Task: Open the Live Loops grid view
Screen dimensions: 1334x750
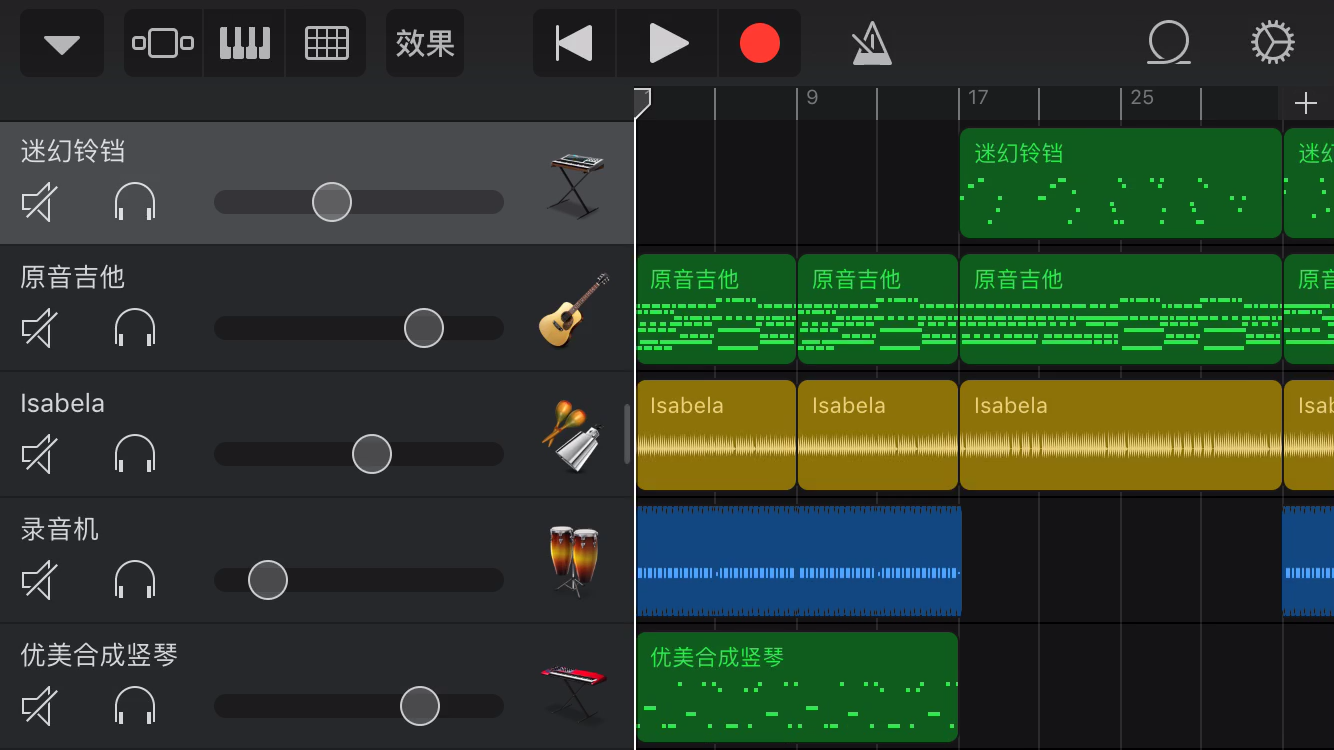Action: coord(326,43)
